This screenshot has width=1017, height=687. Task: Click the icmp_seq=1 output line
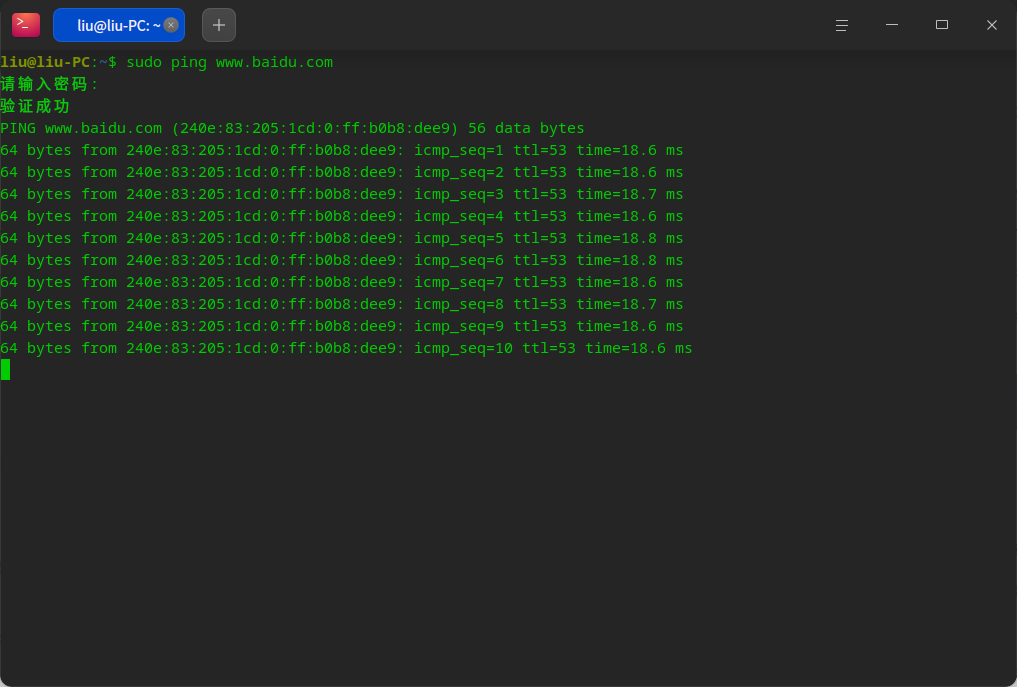tap(342, 151)
